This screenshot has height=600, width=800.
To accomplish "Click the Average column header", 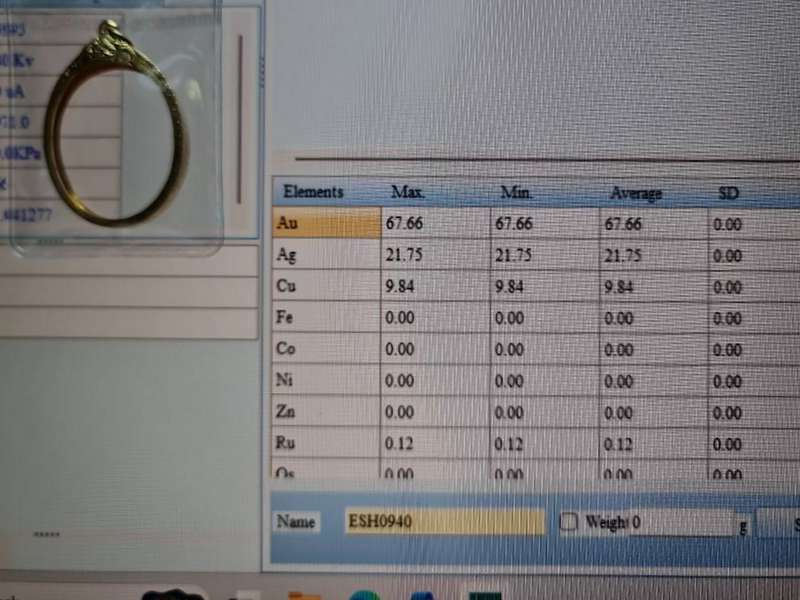I will point(636,193).
